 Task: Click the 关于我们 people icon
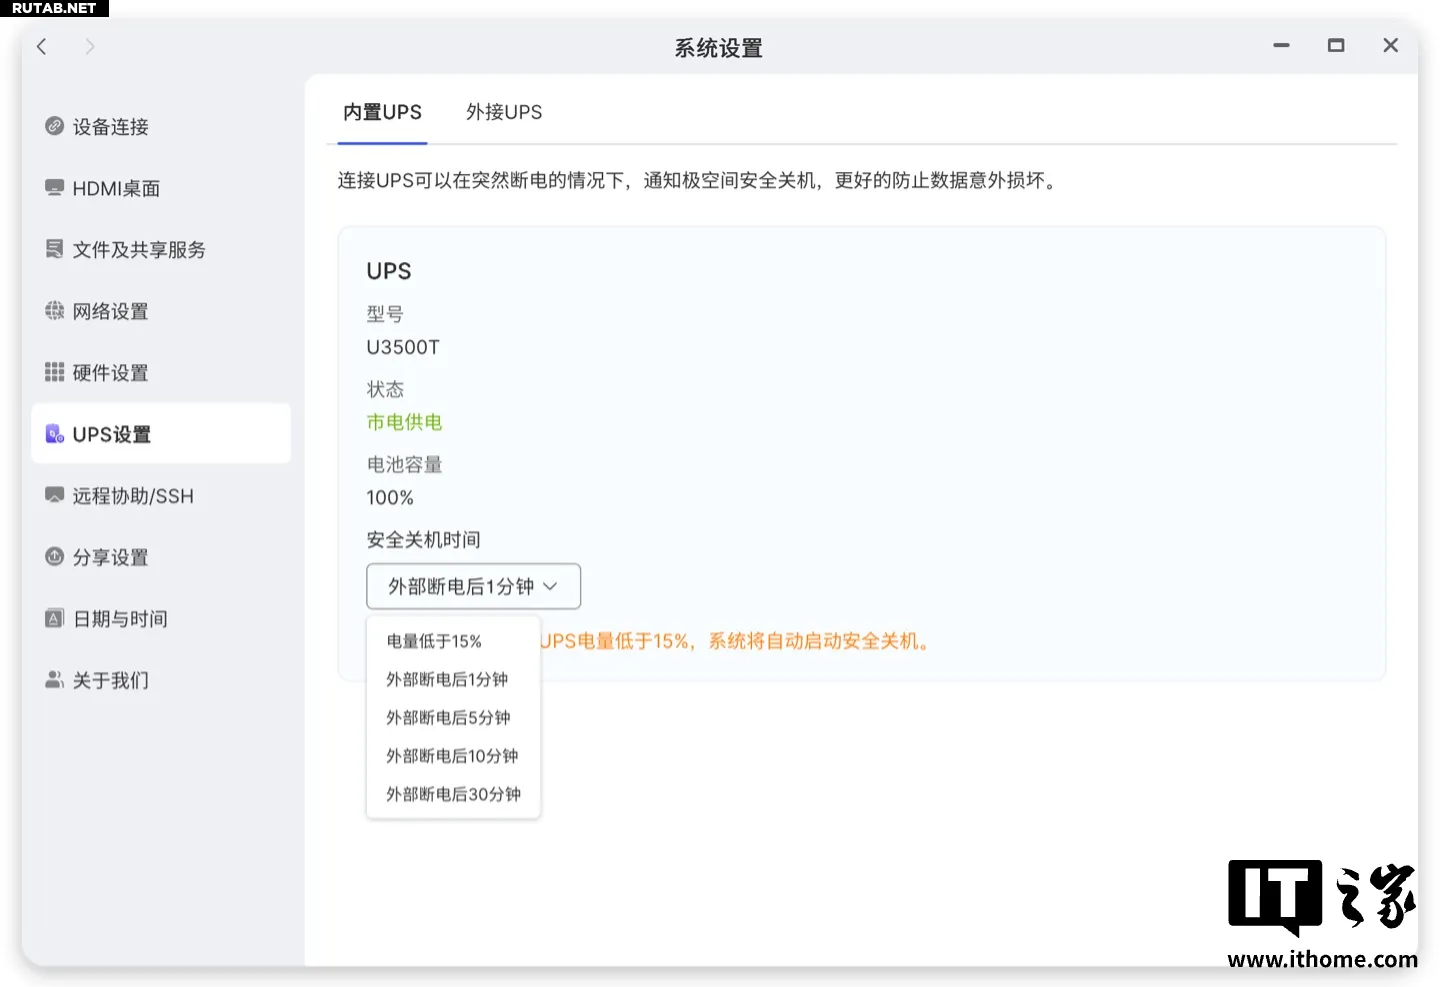coord(54,680)
